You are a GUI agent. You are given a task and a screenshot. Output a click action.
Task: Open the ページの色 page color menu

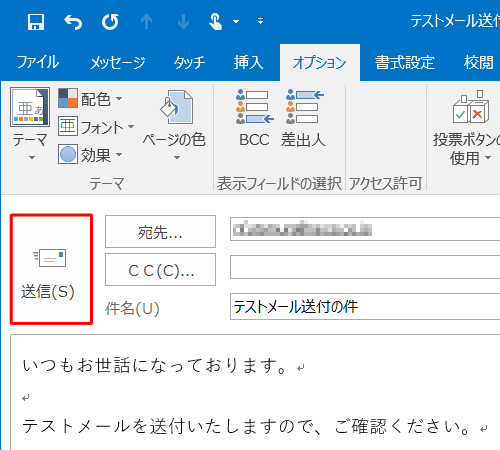point(174,125)
